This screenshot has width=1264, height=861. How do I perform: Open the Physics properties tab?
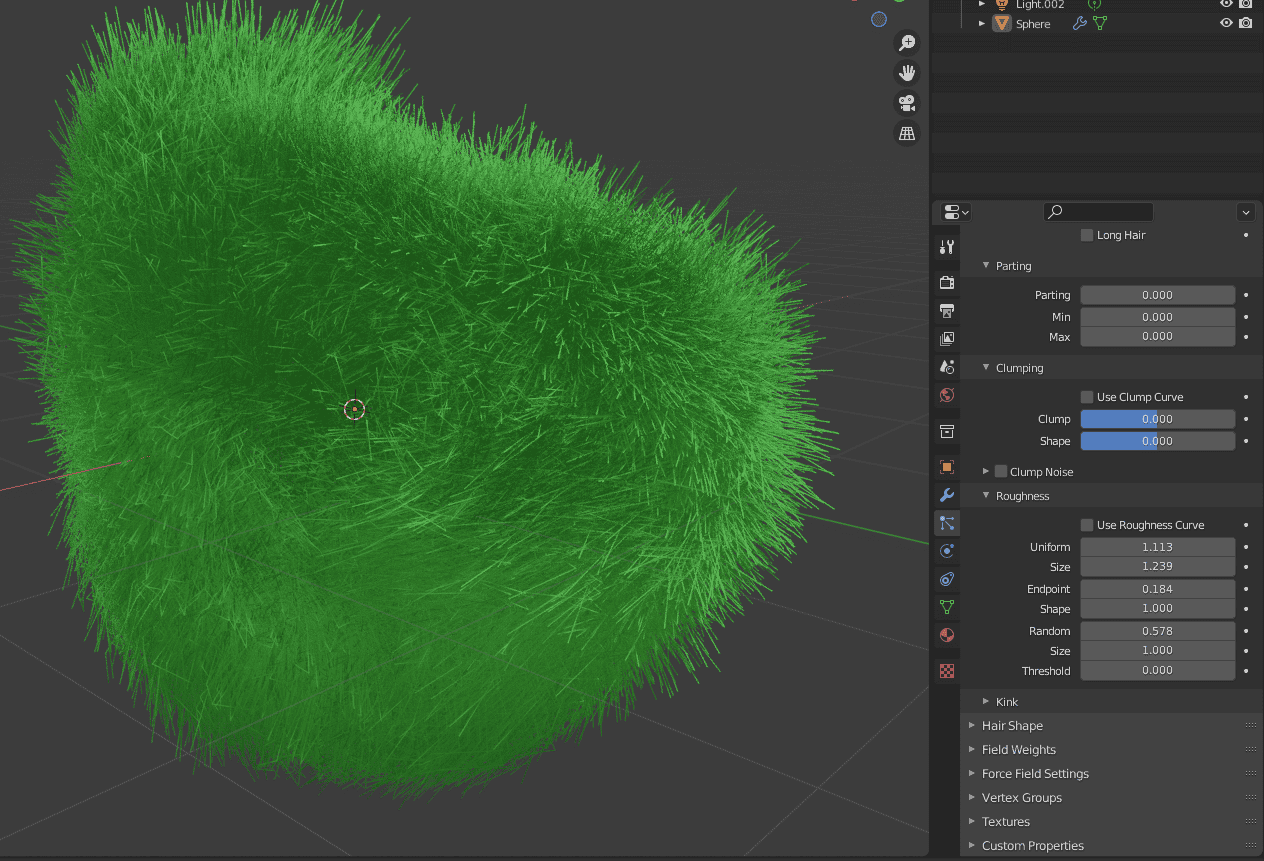click(946, 551)
